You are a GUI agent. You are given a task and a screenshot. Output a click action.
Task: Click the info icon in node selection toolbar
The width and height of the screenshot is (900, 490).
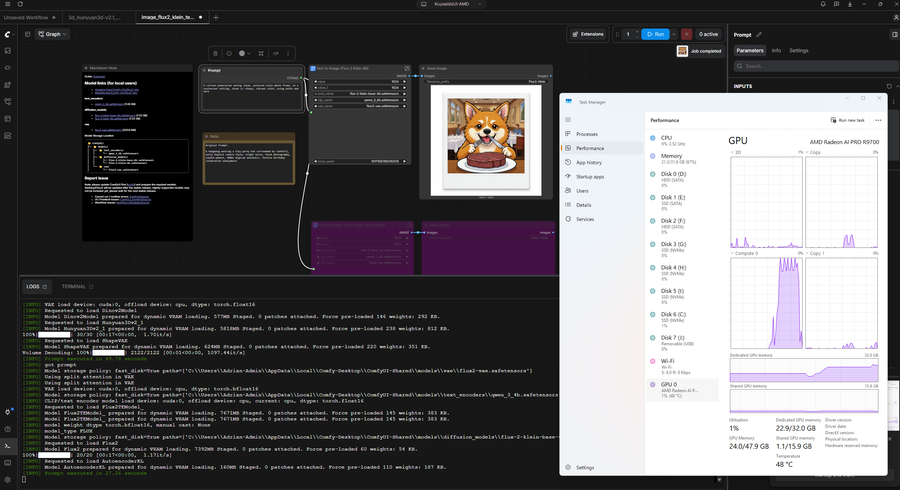point(229,53)
